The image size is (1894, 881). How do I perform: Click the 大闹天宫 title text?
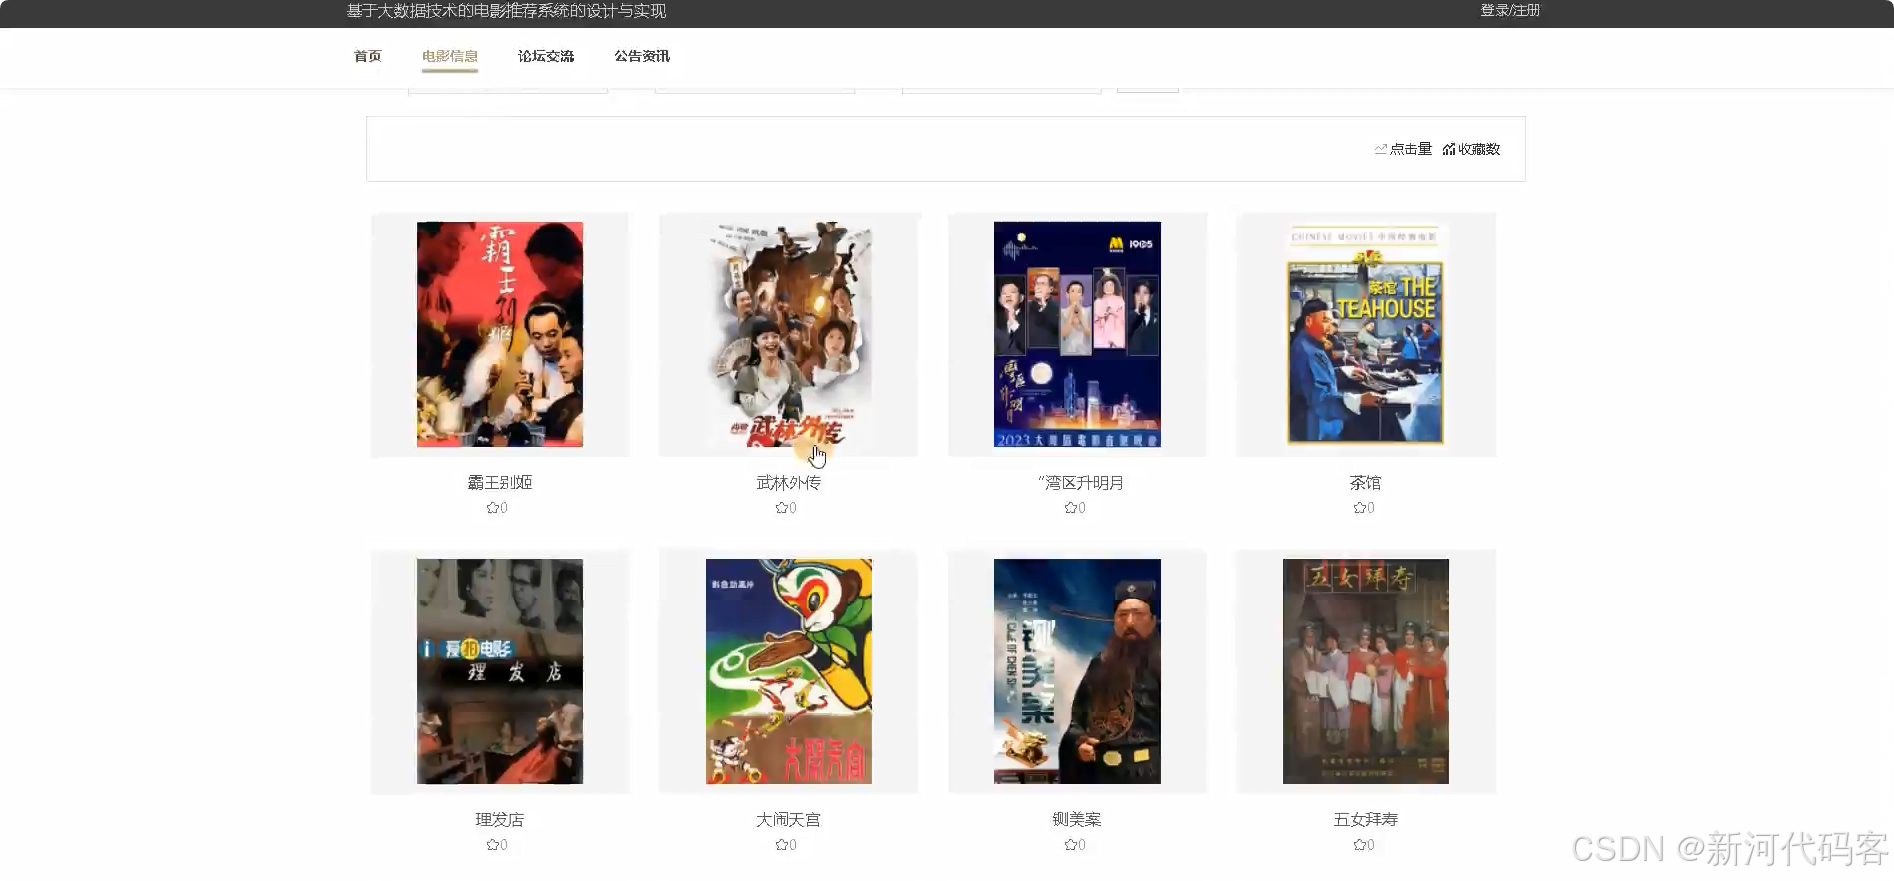click(788, 820)
